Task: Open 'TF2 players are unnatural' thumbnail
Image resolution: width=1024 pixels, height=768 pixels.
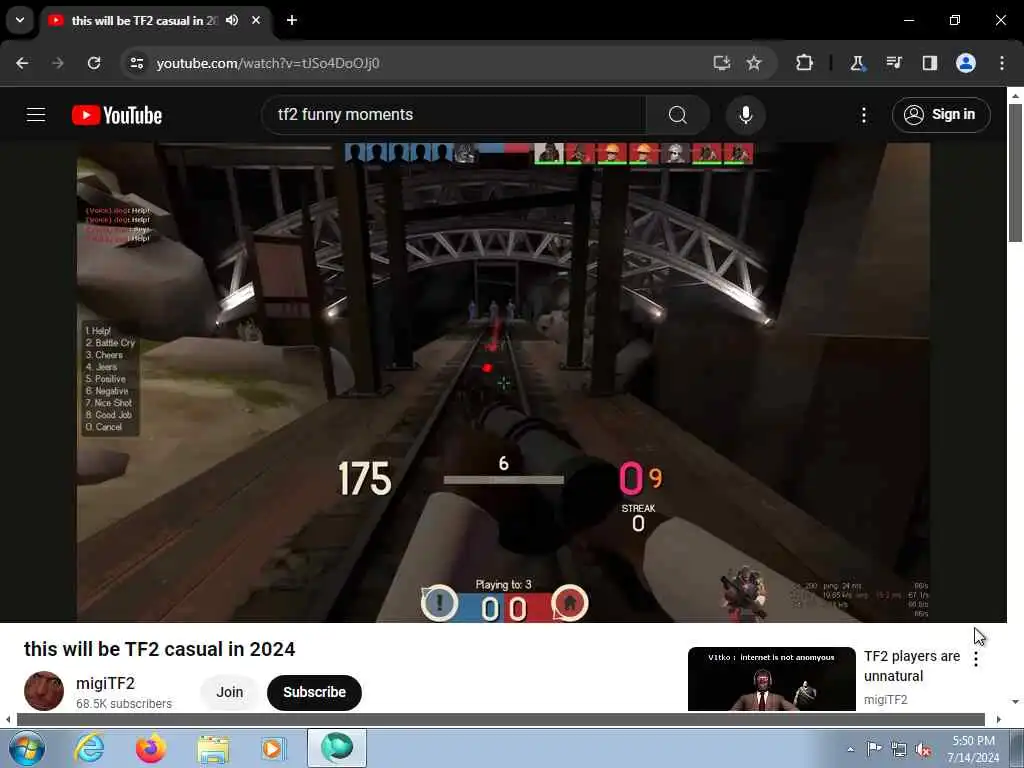Action: tap(771, 679)
